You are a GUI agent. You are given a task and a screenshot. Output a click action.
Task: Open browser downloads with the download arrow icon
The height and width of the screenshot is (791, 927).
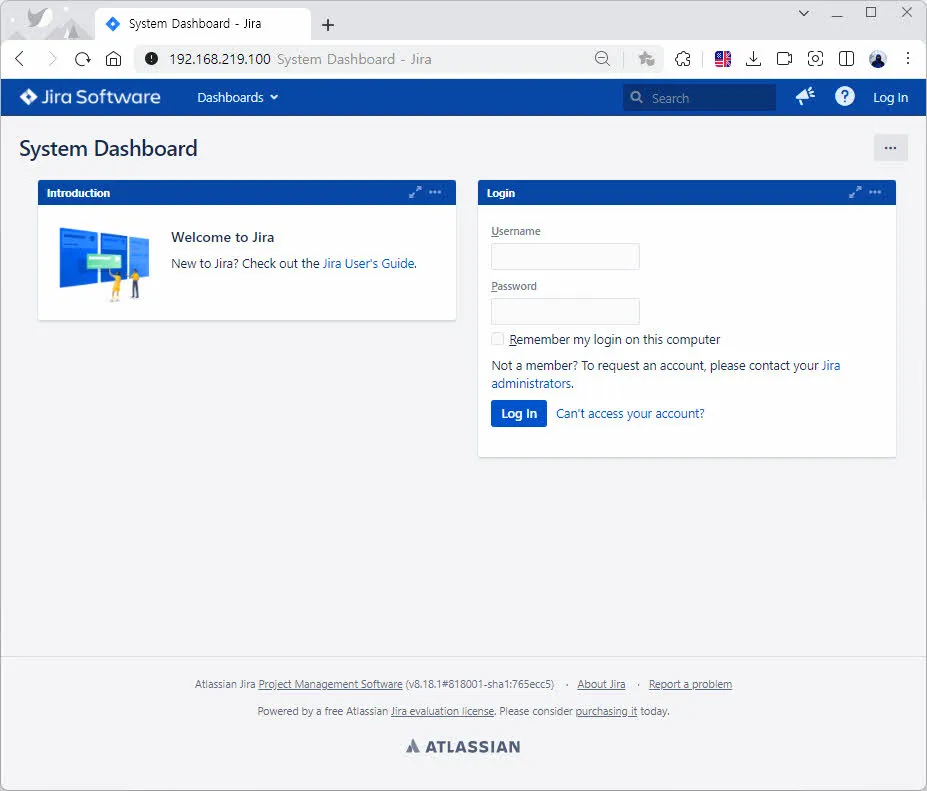(x=753, y=59)
